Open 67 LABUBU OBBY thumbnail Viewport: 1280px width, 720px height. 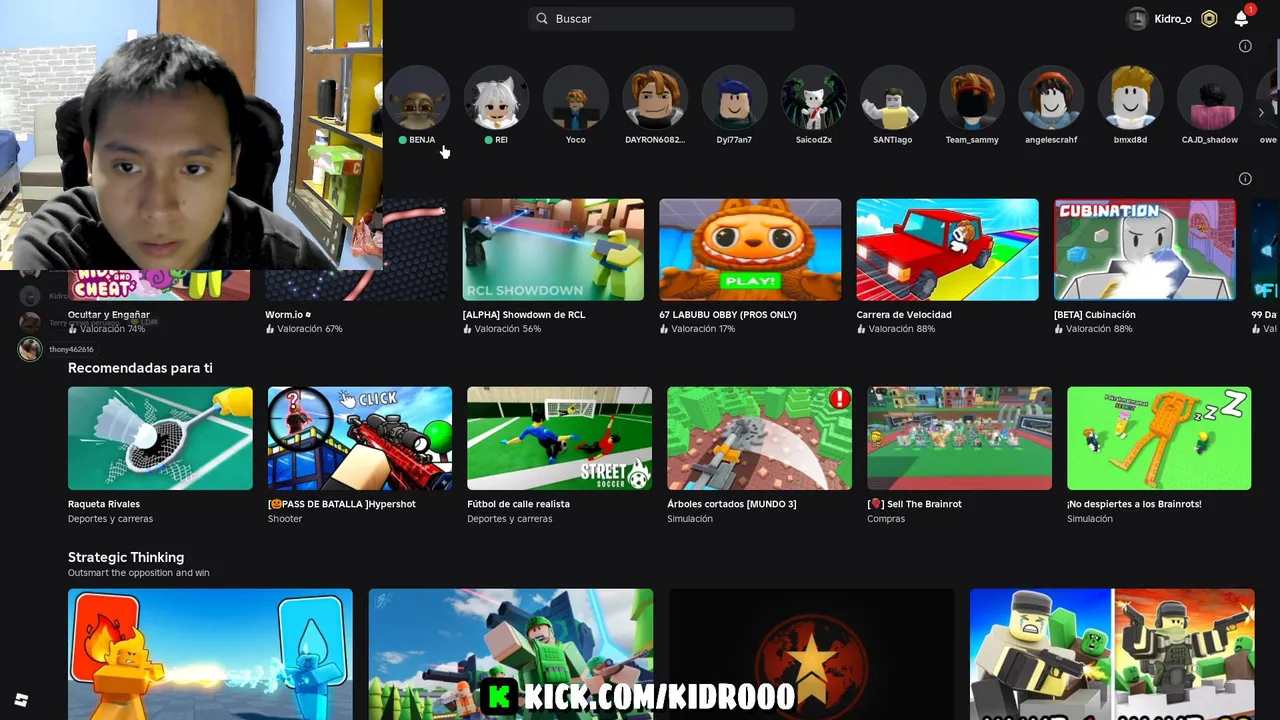pyautogui.click(x=750, y=250)
